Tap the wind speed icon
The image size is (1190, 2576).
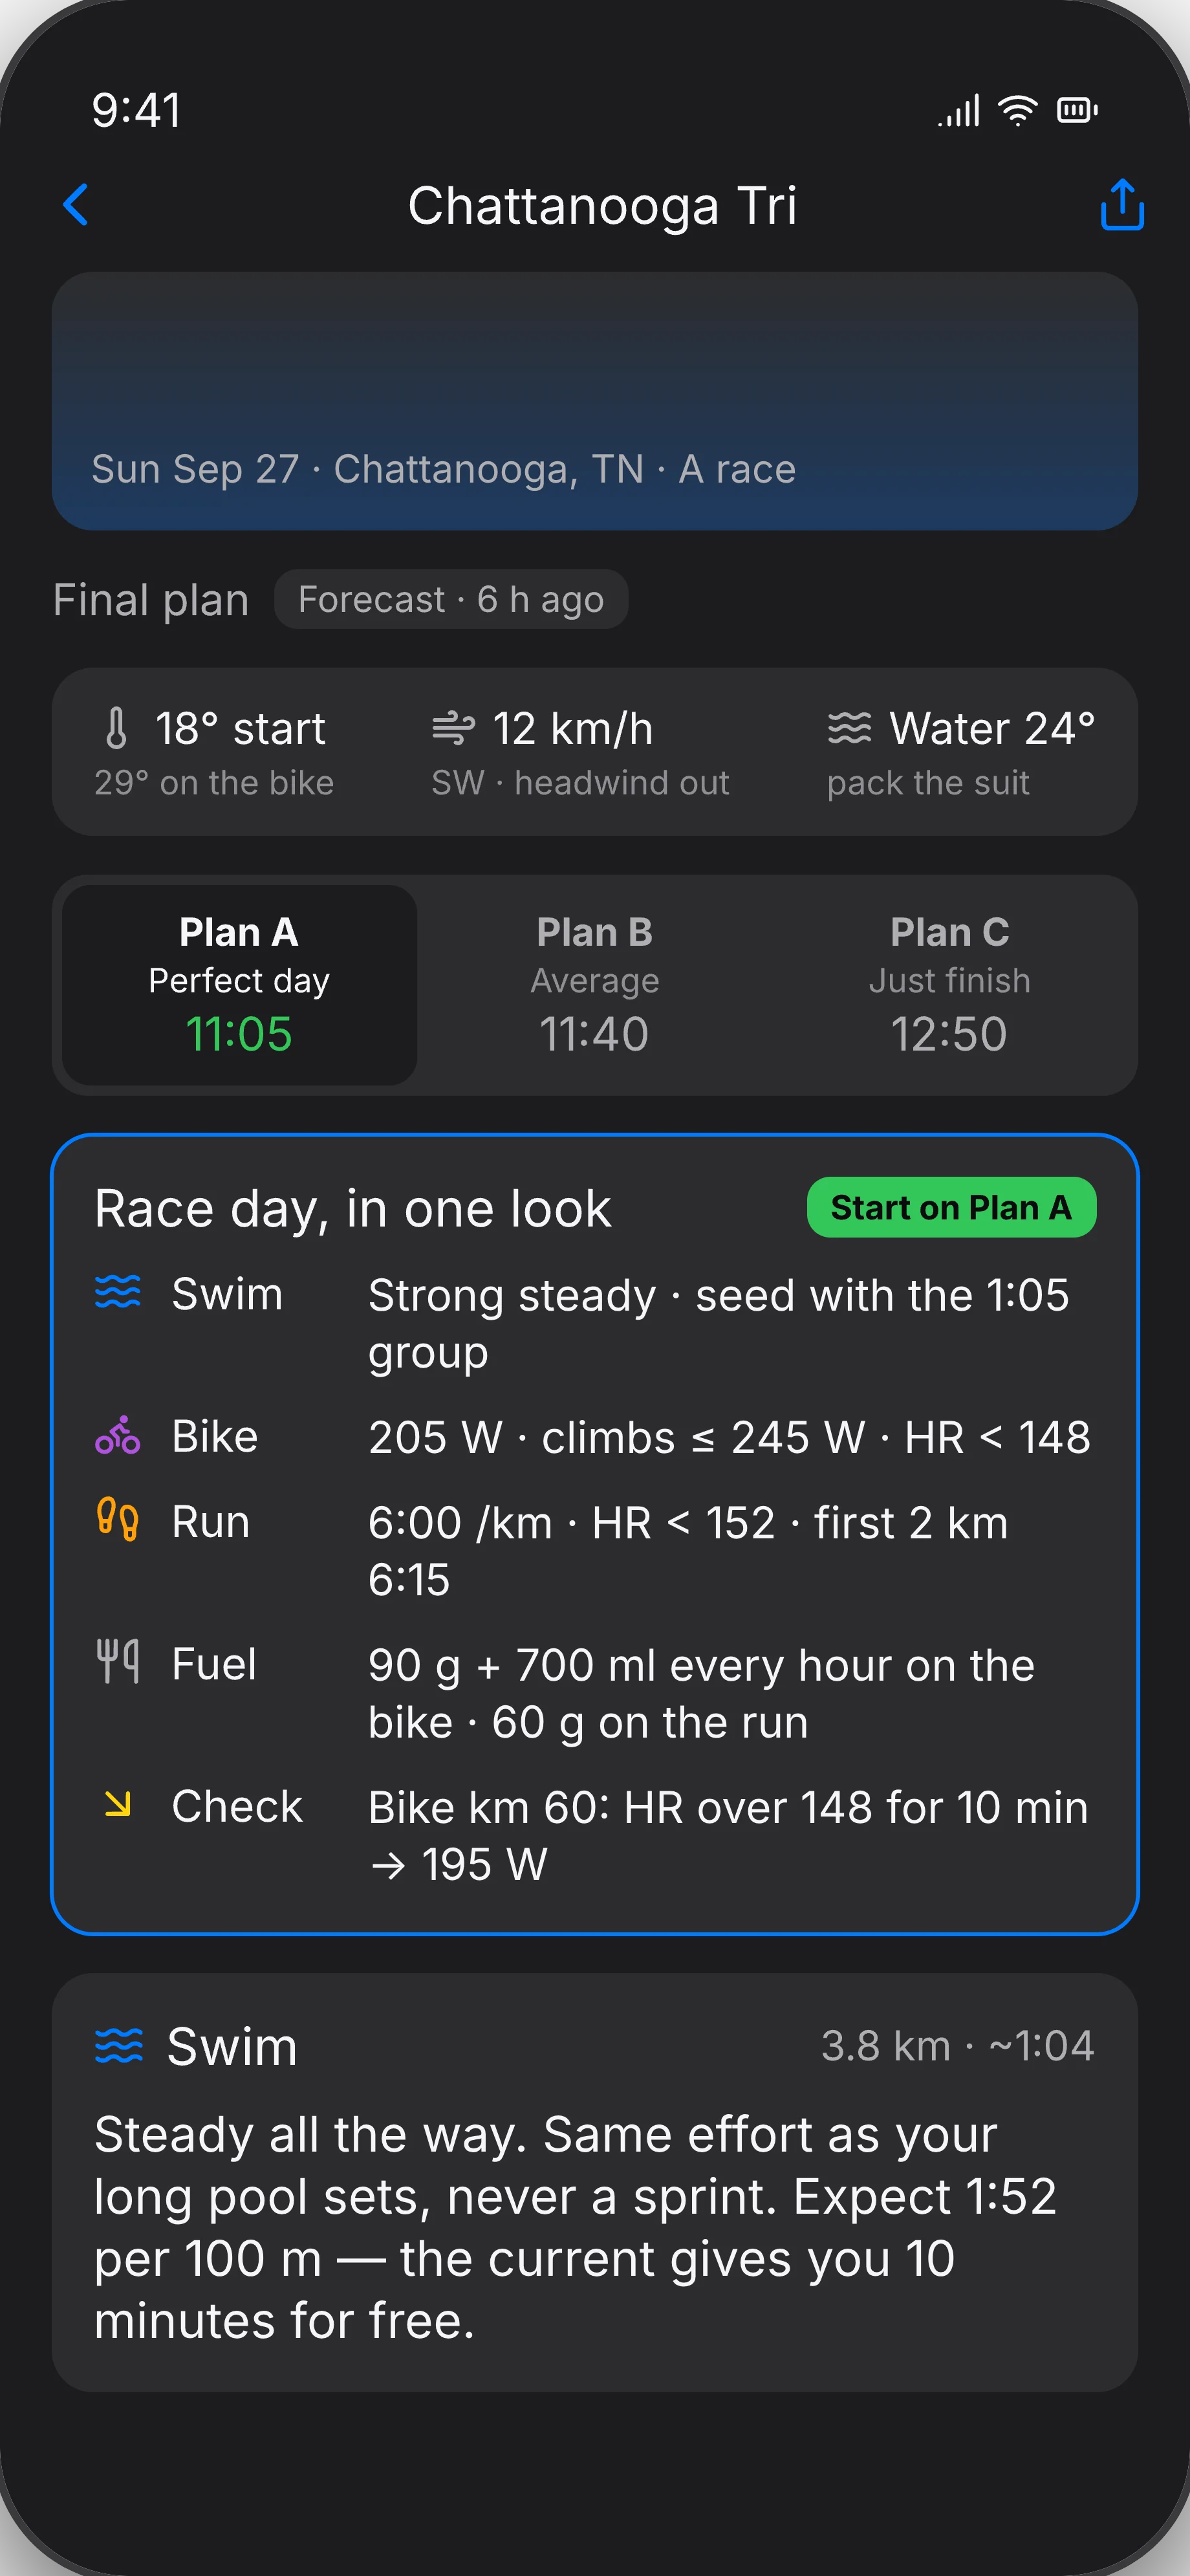tap(453, 728)
